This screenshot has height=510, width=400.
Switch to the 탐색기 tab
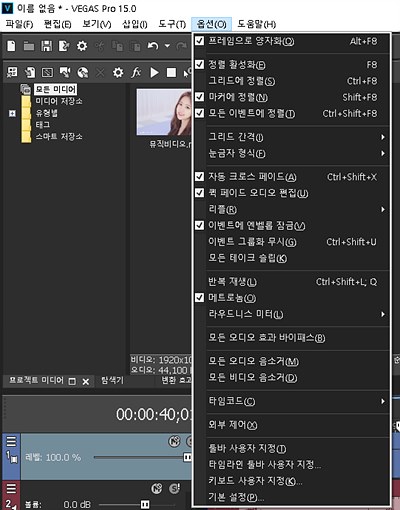click(112, 380)
